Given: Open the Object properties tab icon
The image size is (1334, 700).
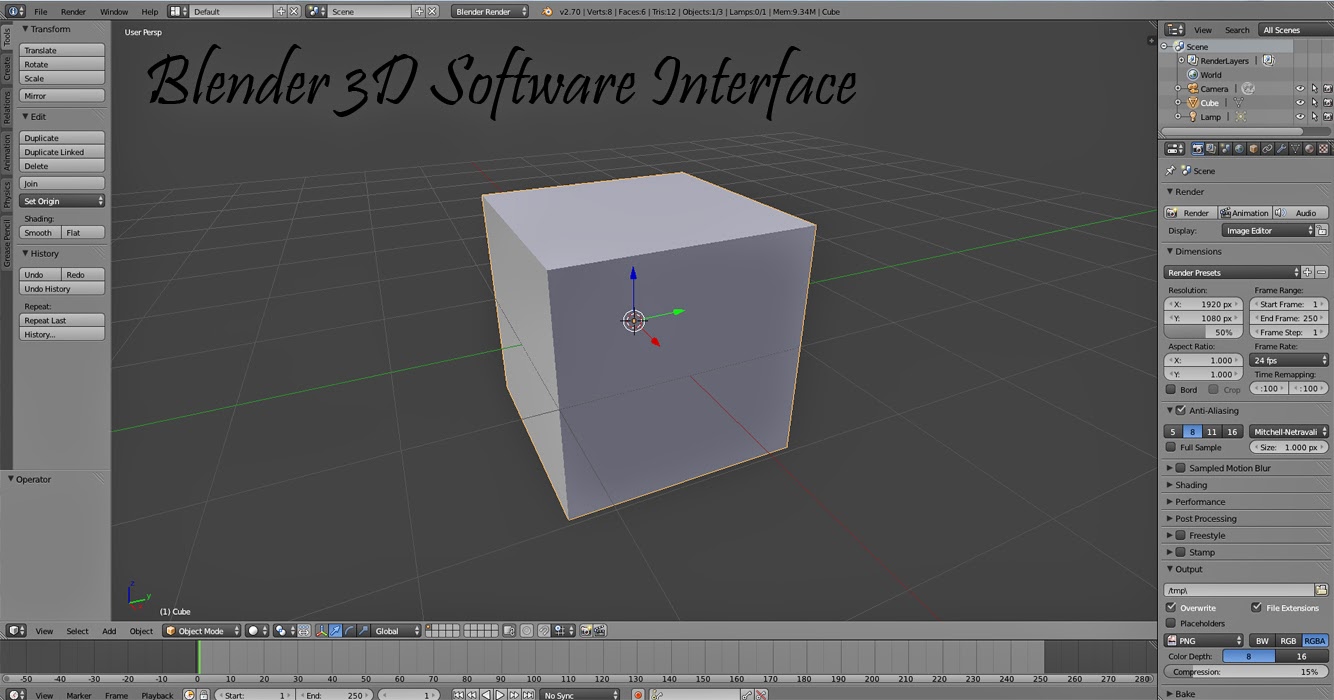Looking at the screenshot, I should click(x=1253, y=149).
